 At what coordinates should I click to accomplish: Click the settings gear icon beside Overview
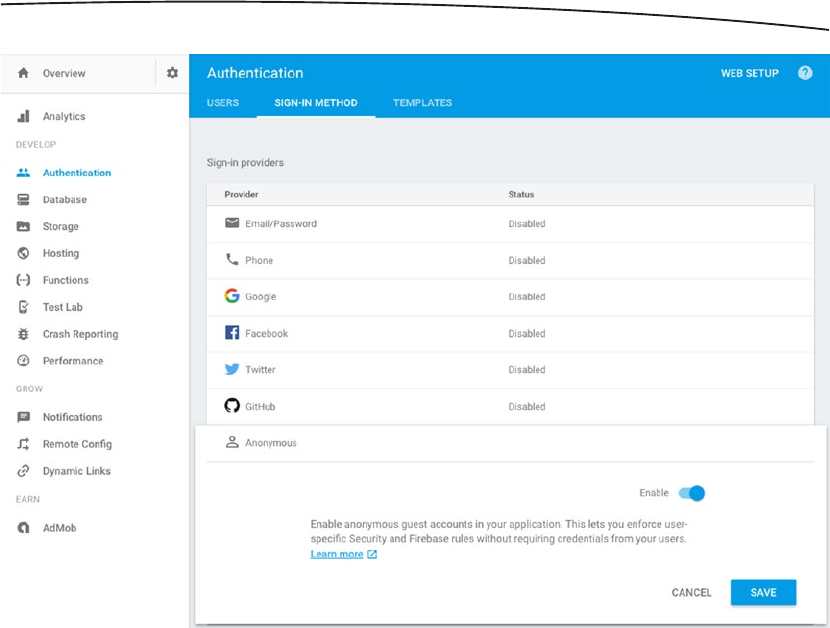coord(172,73)
